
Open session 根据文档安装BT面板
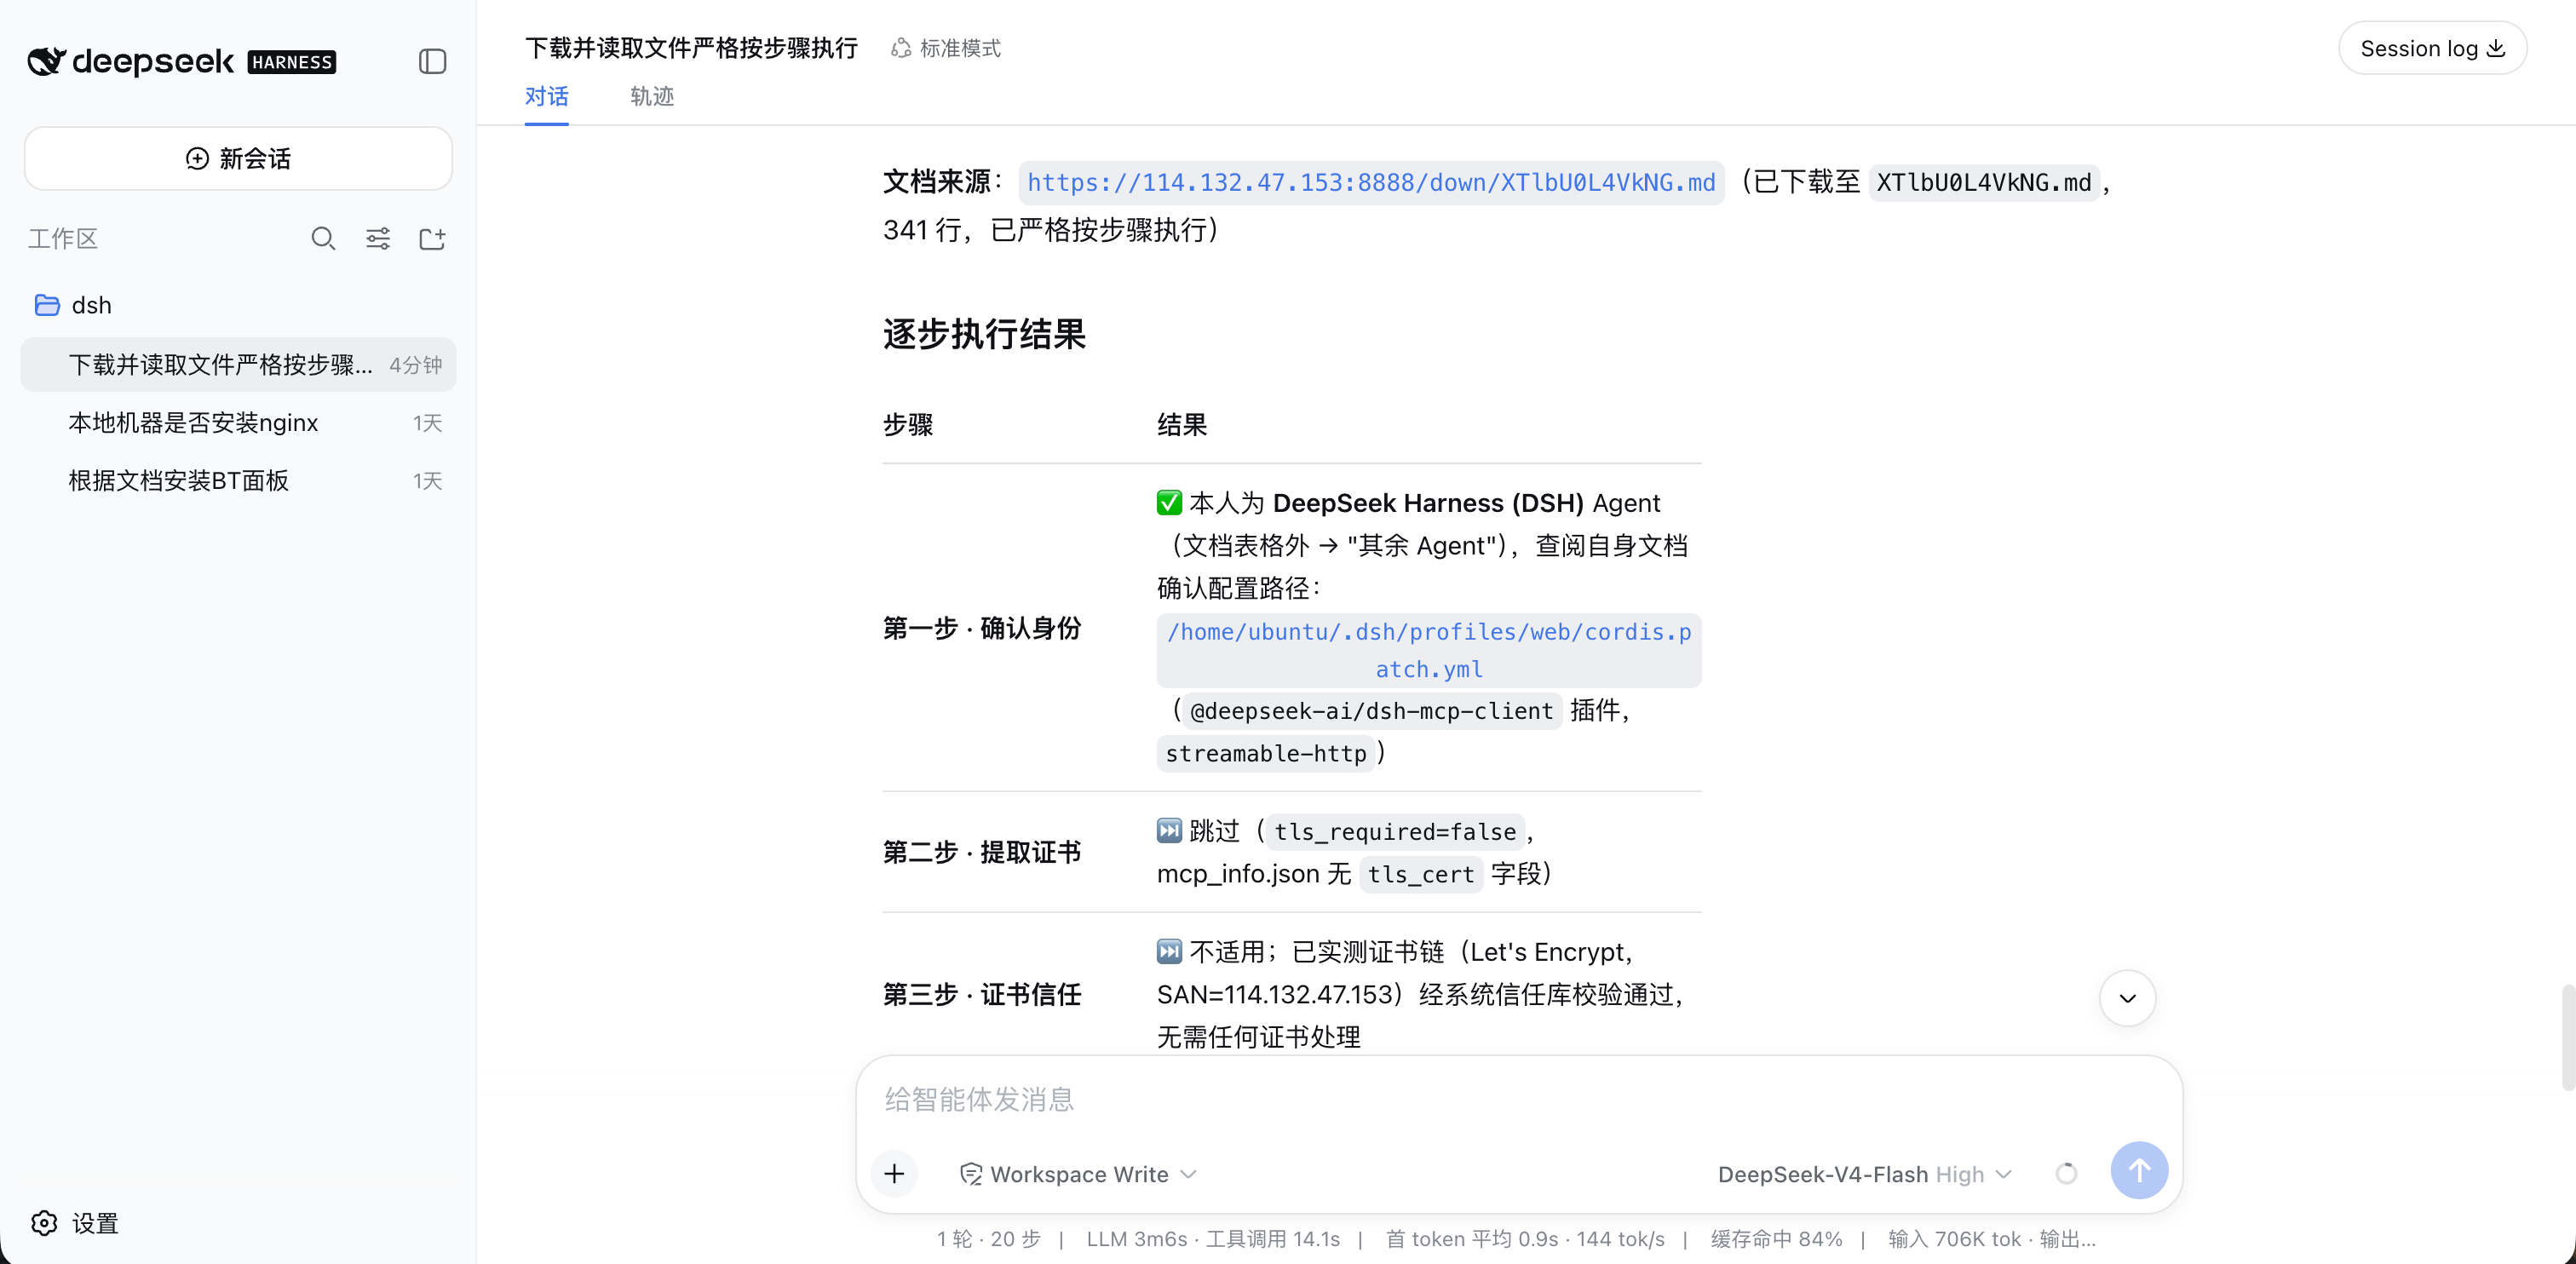(238, 480)
